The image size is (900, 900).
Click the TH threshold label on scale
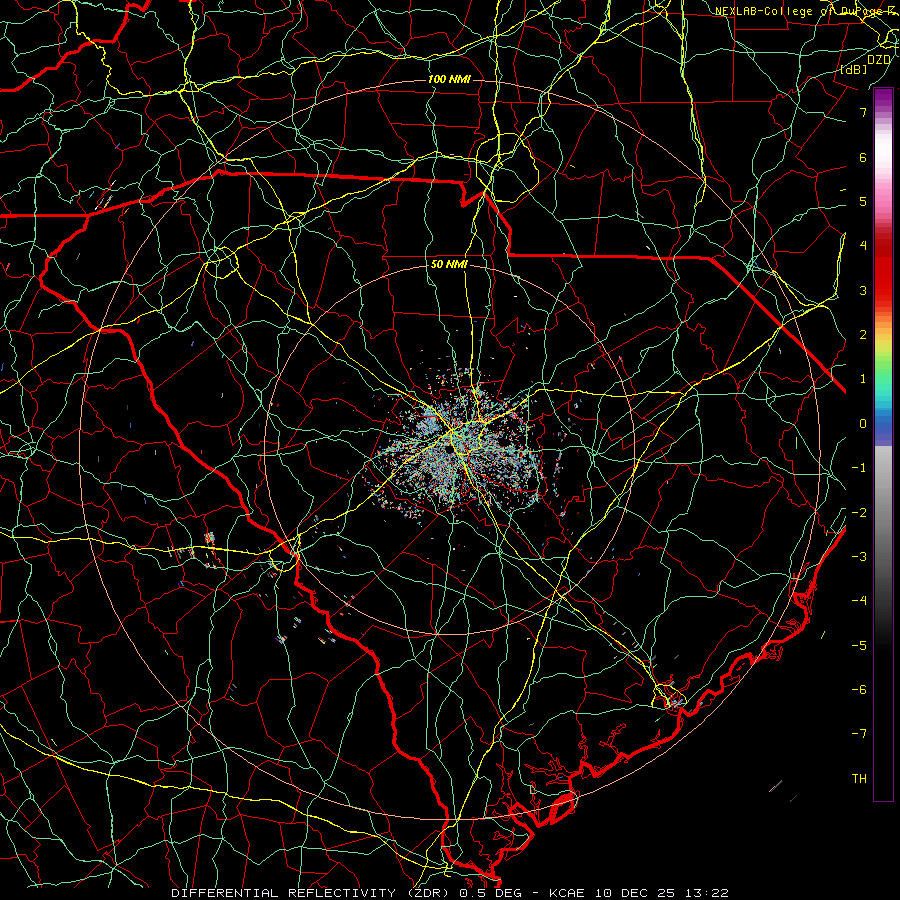click(x=859, y=779)
